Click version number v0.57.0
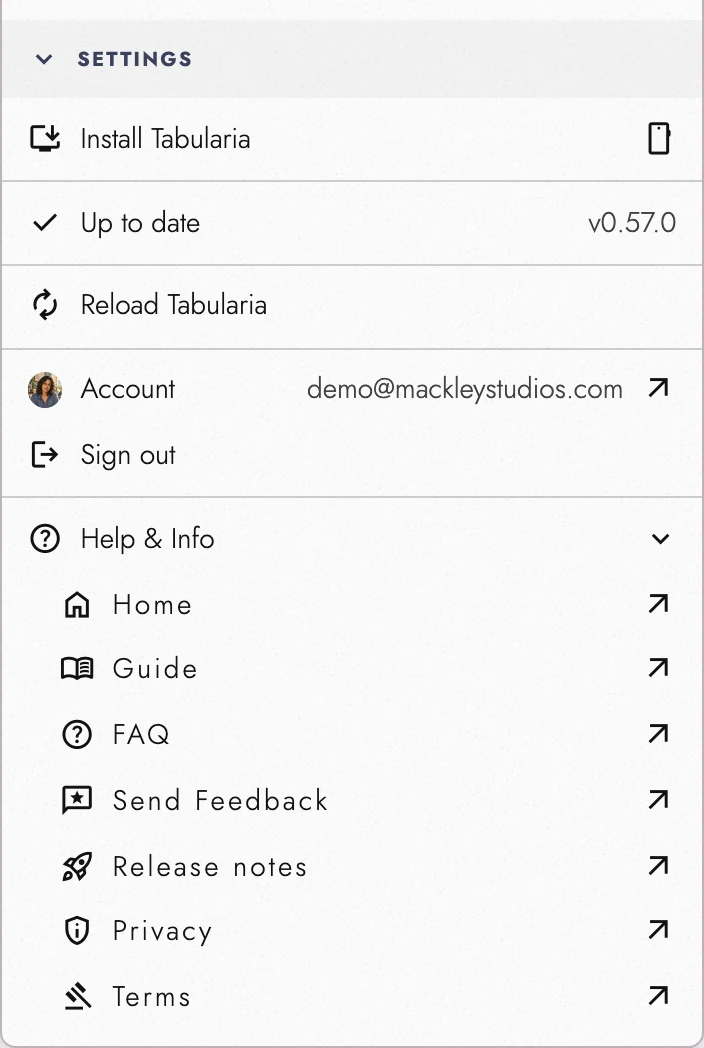Screen dimensions: 704x1048 tap(632, 223)
